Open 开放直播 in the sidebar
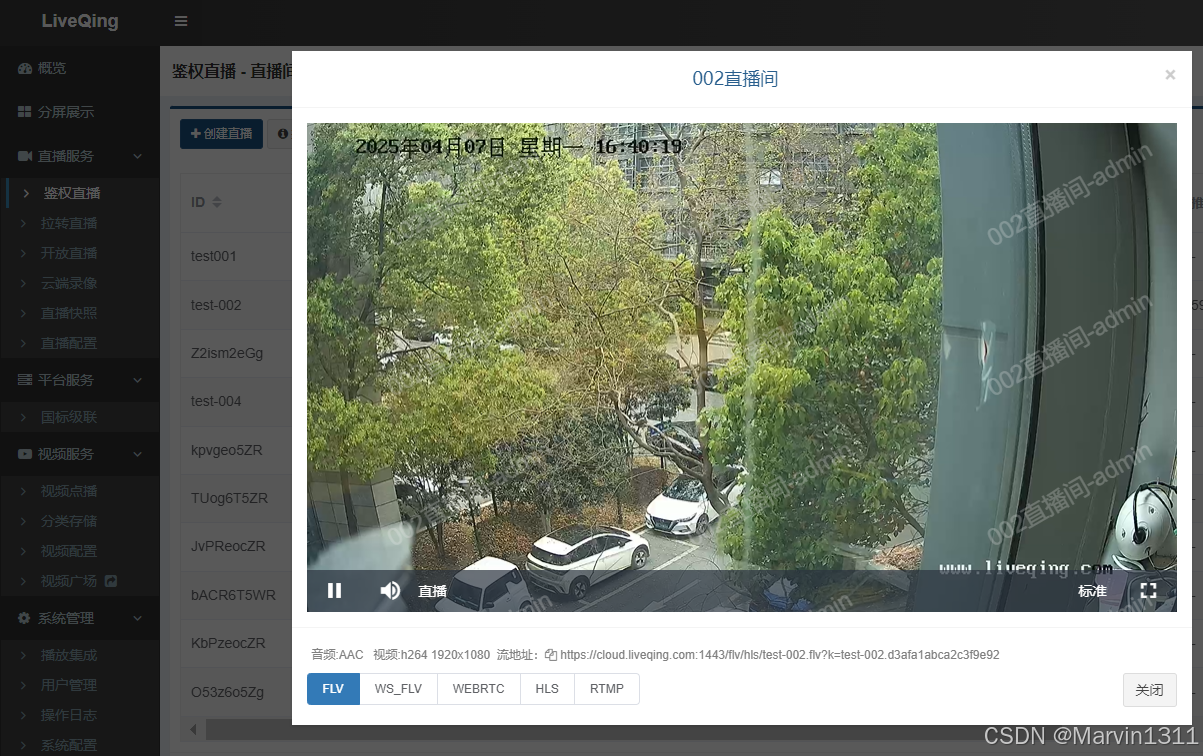Screen dimensions: 1203x756 (80, 253)
